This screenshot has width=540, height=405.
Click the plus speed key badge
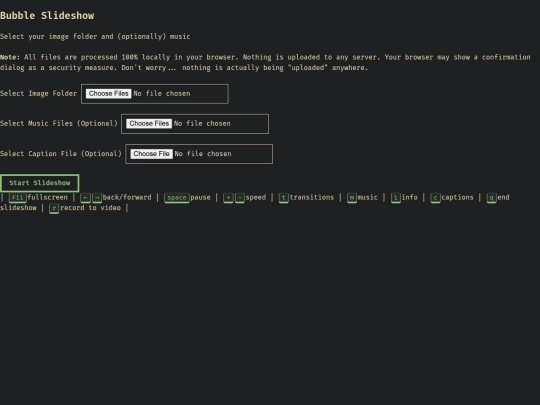click(x=228, y=198)
